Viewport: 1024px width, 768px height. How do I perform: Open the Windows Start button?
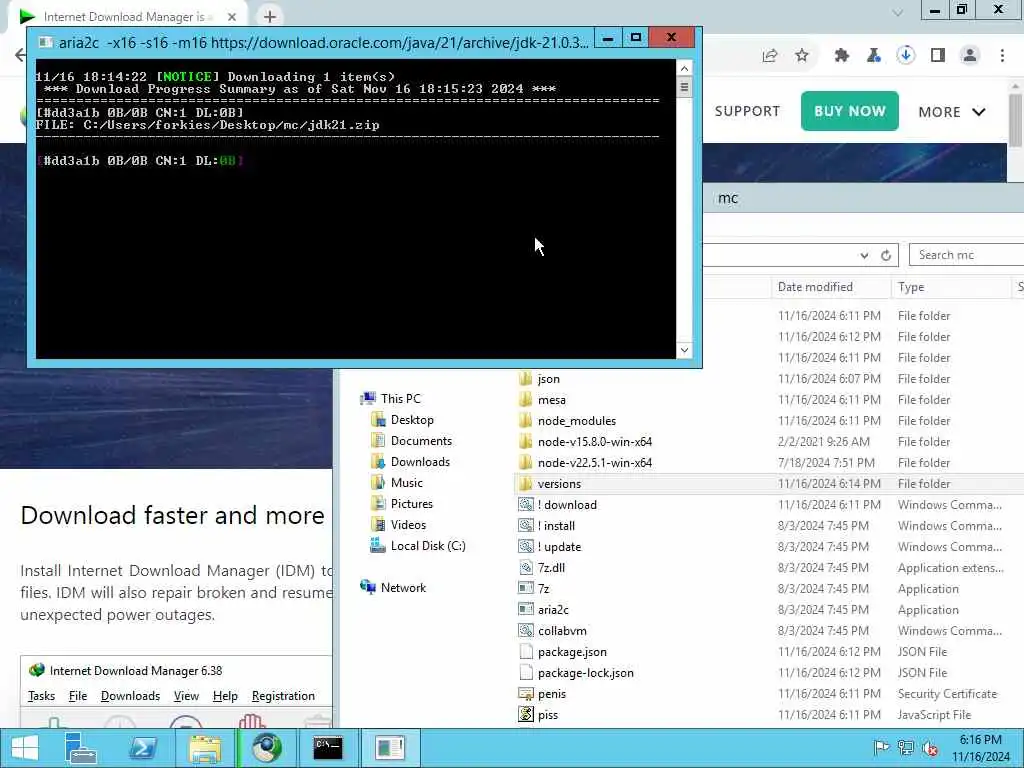point(25,748)
